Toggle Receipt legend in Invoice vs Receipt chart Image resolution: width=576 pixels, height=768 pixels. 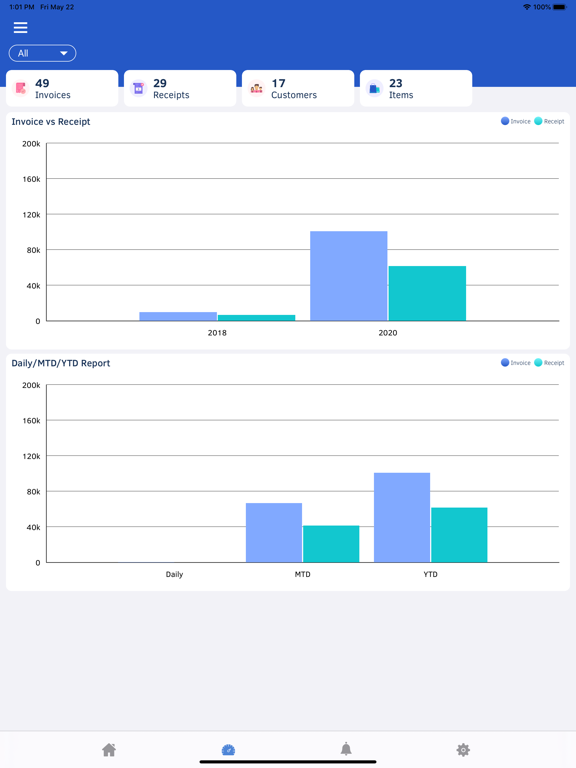pos(549,121)
